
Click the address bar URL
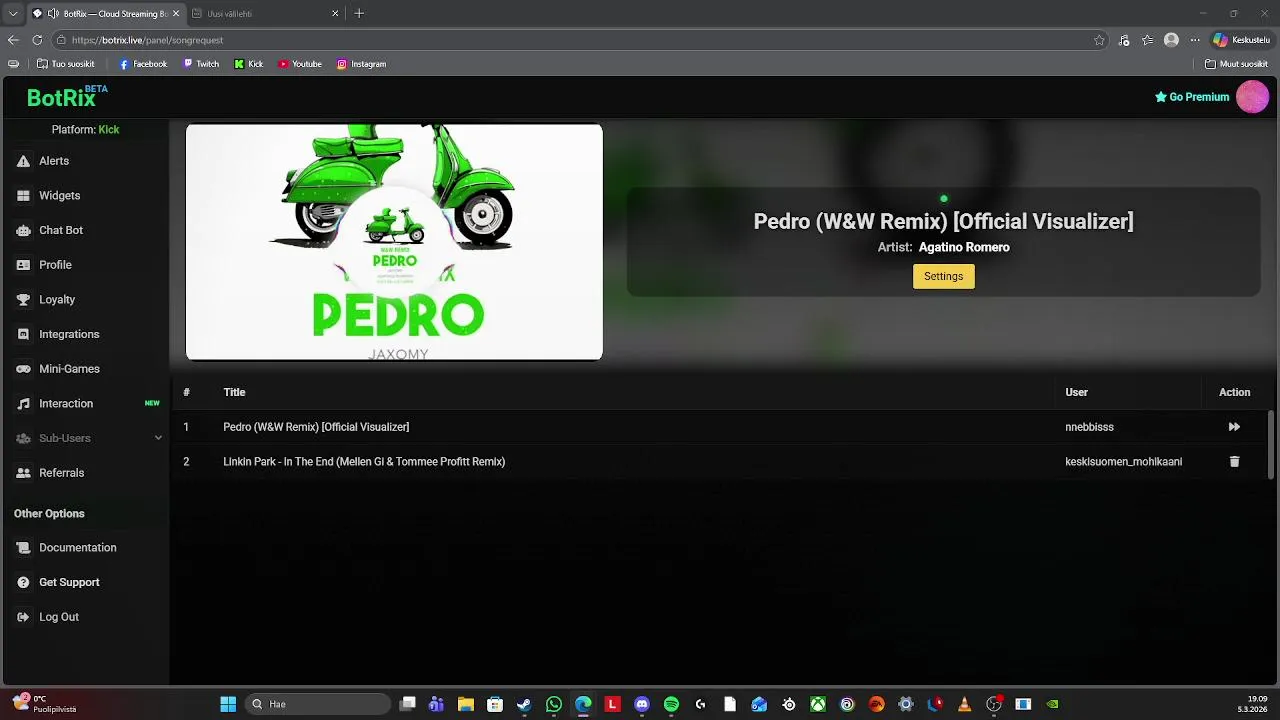[x=147, y=40]
